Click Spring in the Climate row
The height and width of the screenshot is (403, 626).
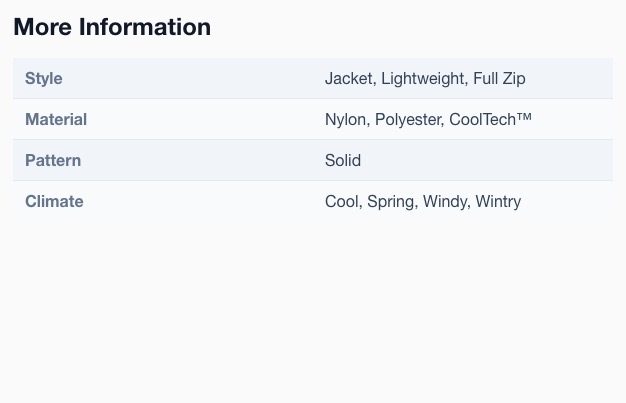(x=390, y=201)
